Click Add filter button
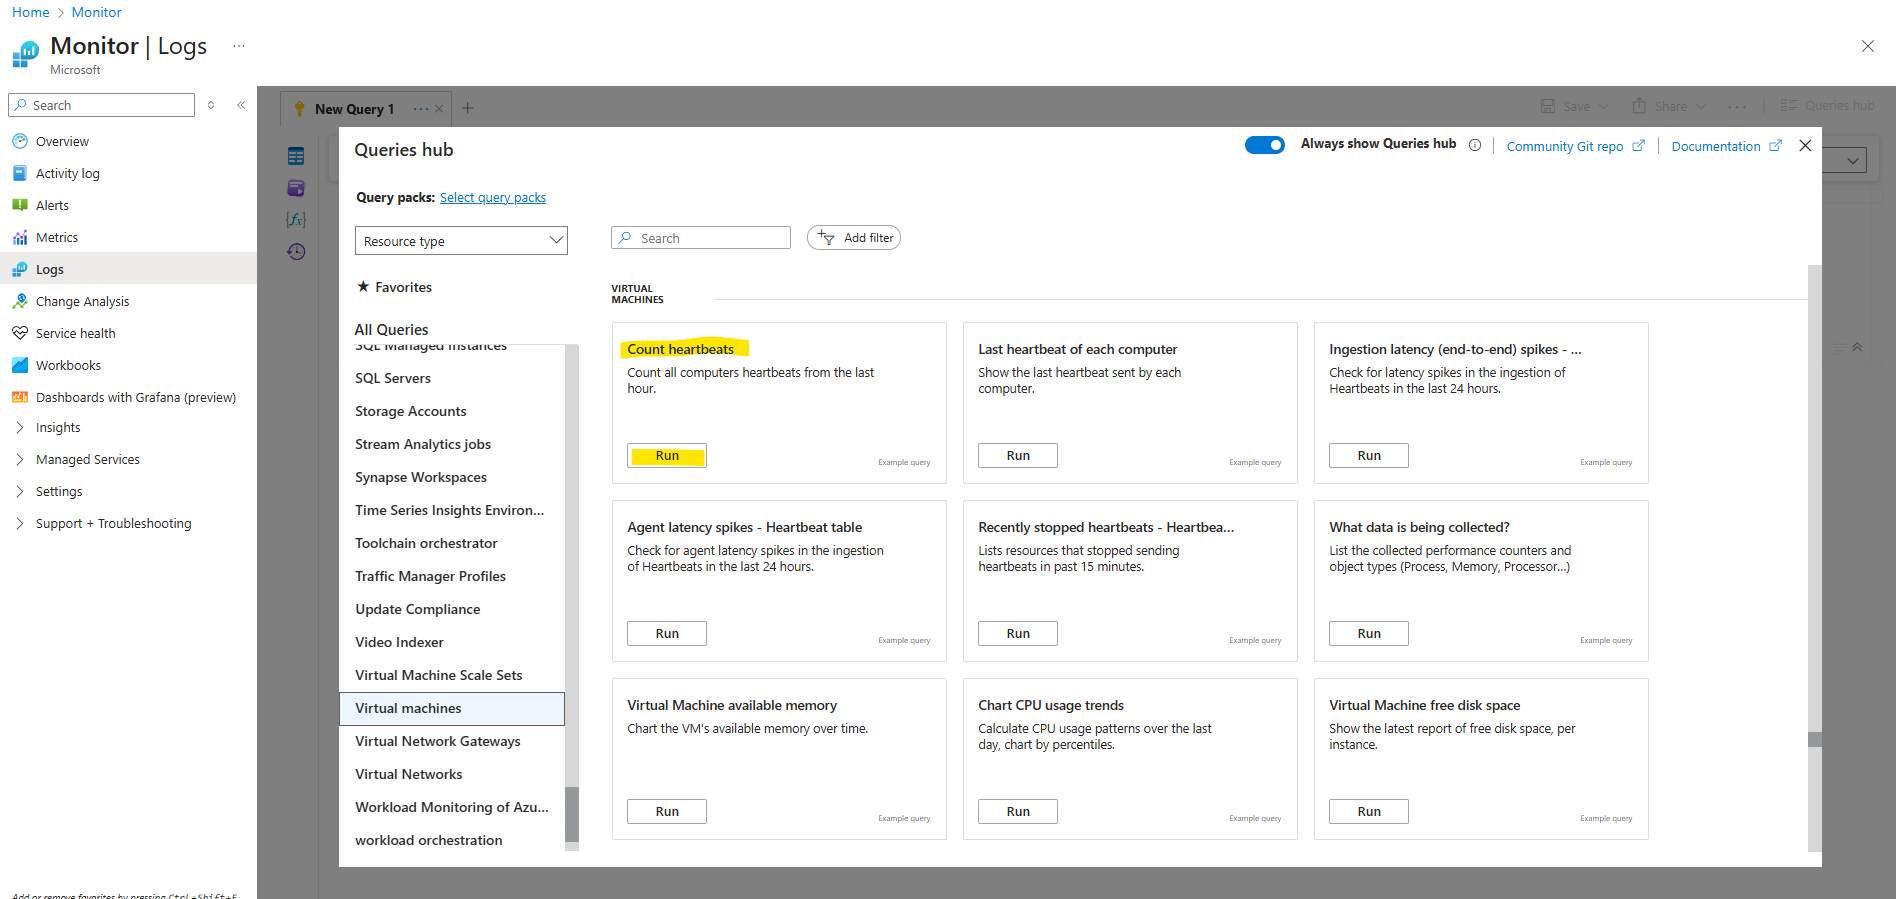Screen dimensions: 1896x899 854,237
